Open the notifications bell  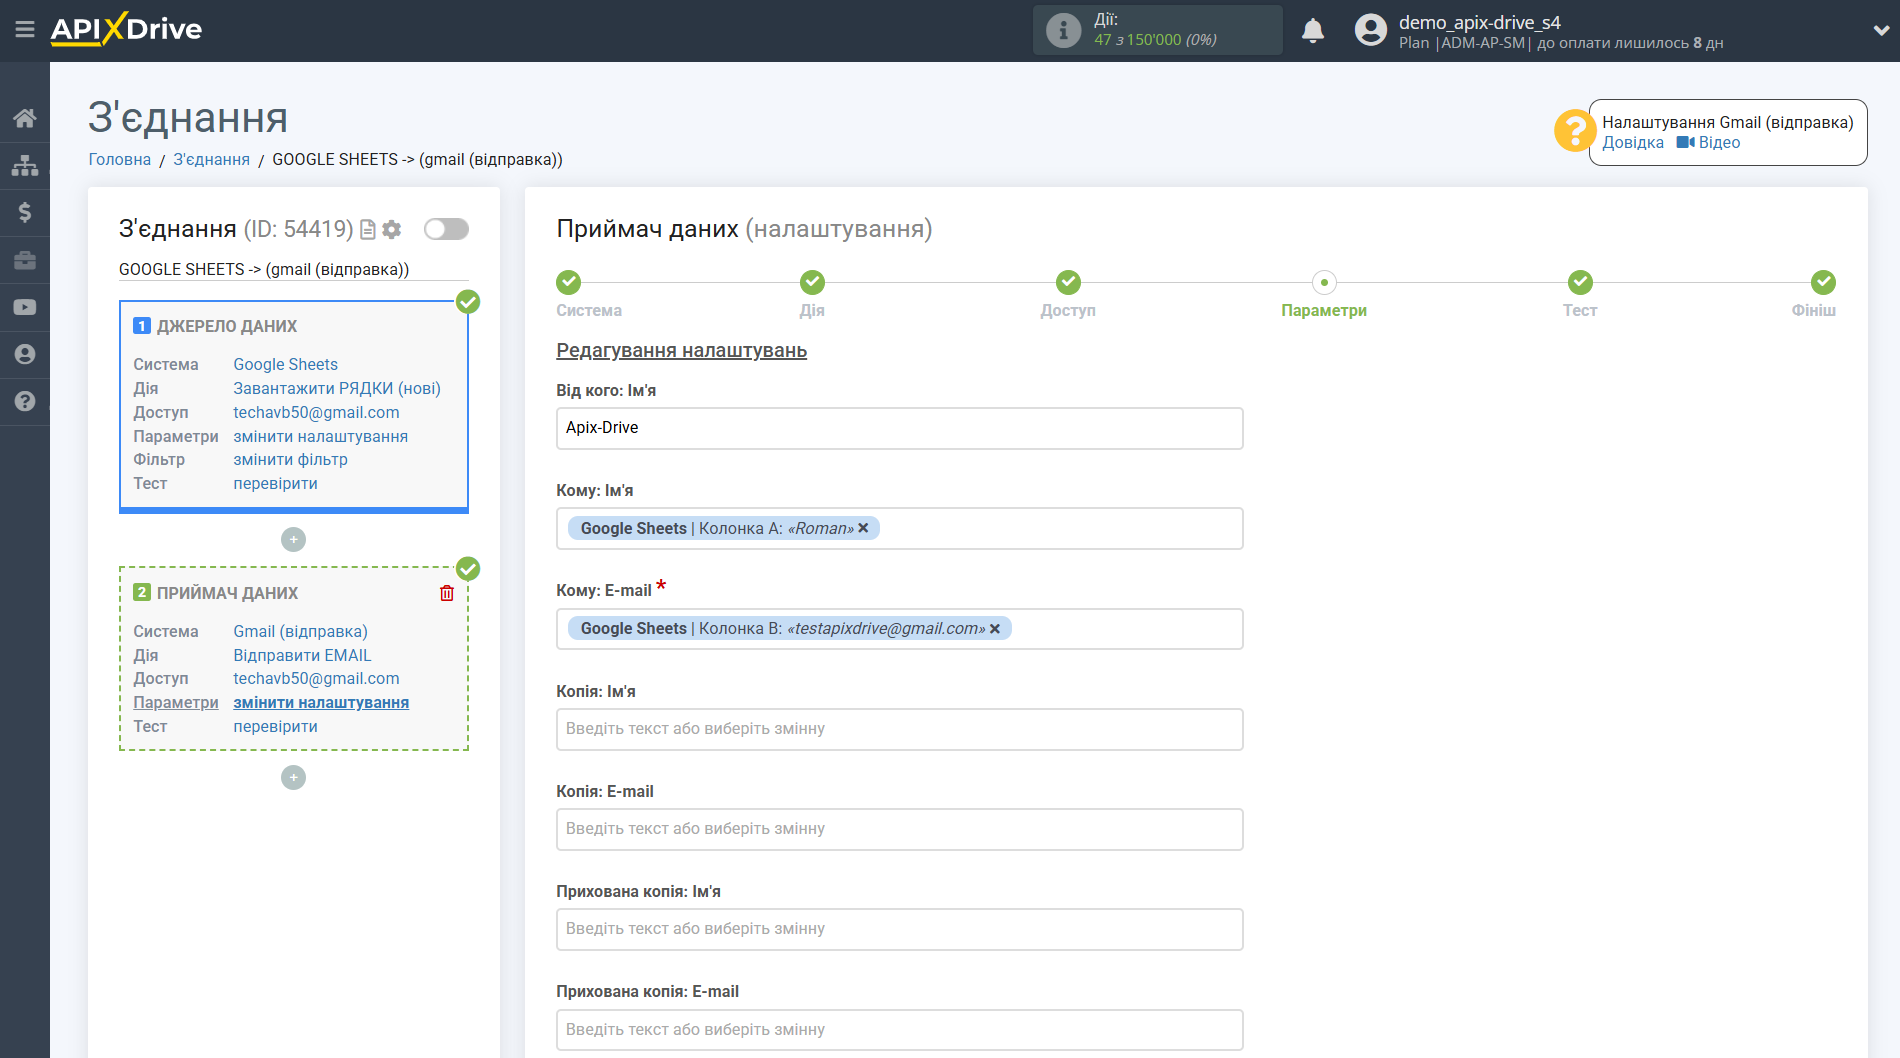point(1313,30)
